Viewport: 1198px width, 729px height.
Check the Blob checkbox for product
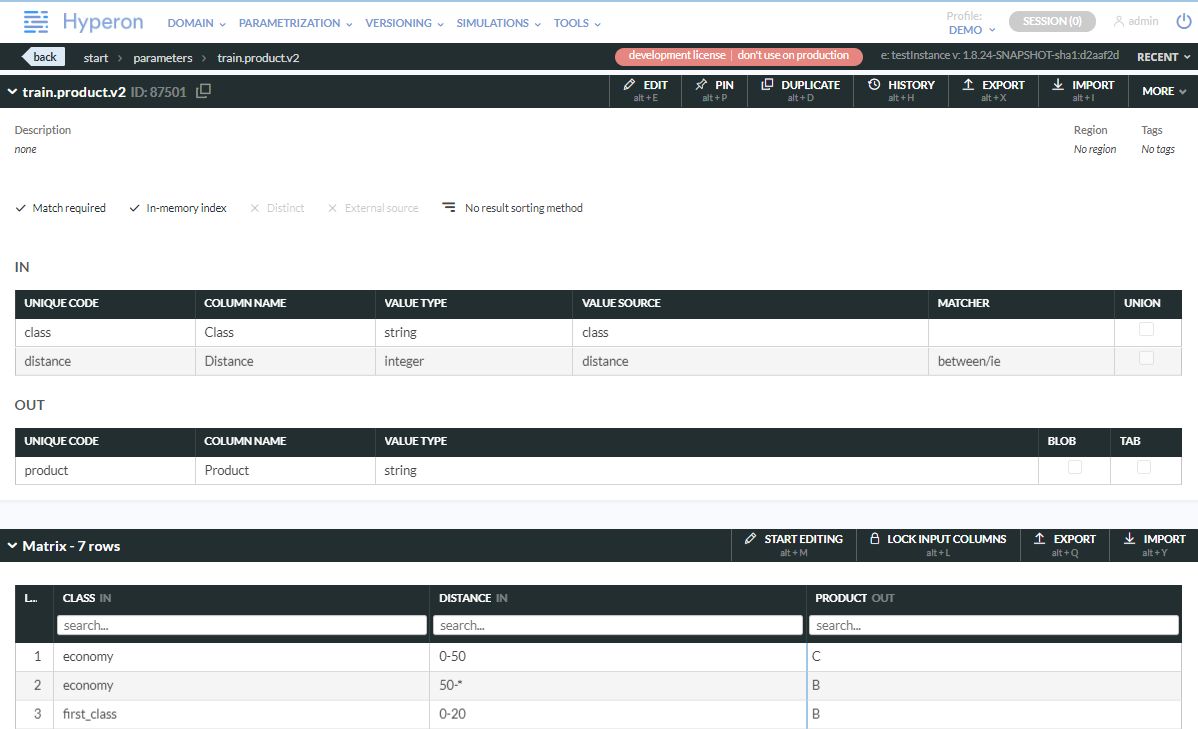1074,467
